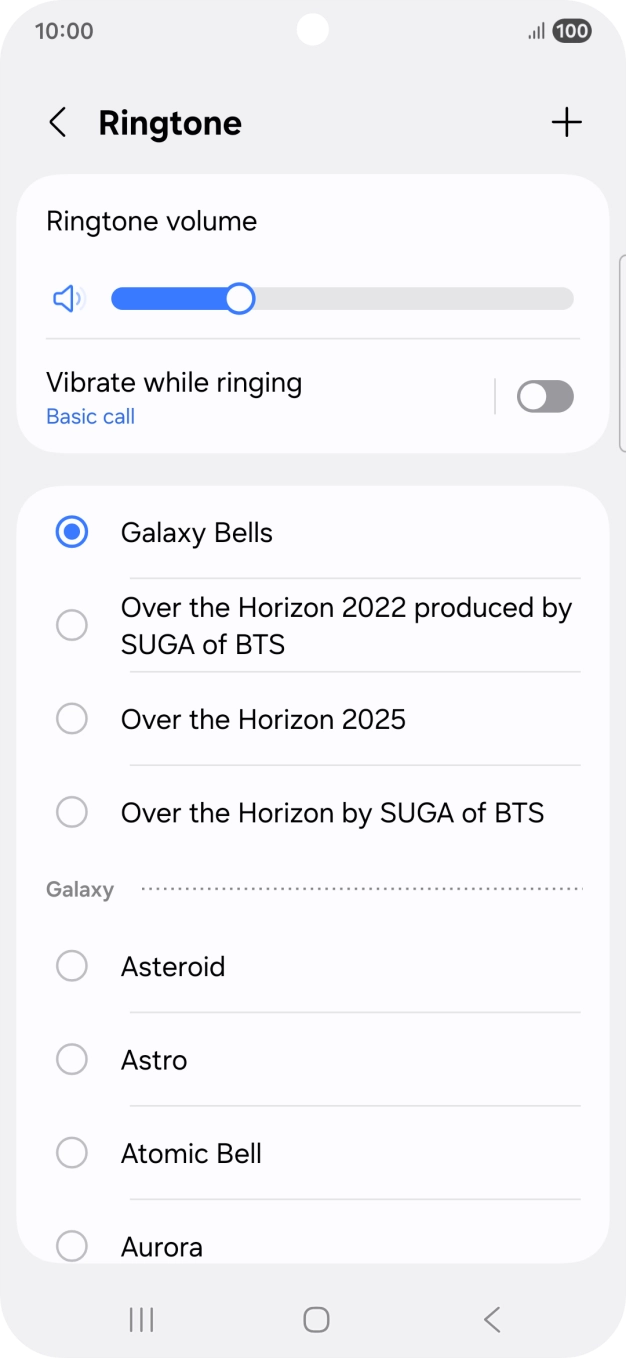
Task: Enable Vibrate while ringing
Action: [x=544, y=396]
